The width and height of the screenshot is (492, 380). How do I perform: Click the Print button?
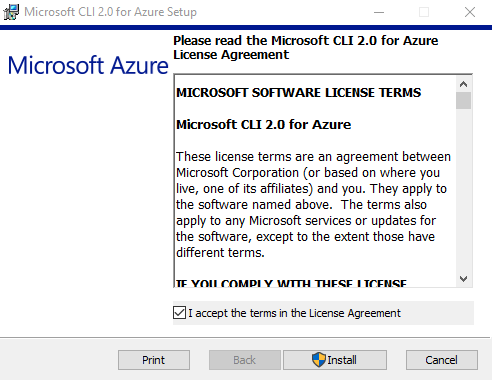(154, 360)
